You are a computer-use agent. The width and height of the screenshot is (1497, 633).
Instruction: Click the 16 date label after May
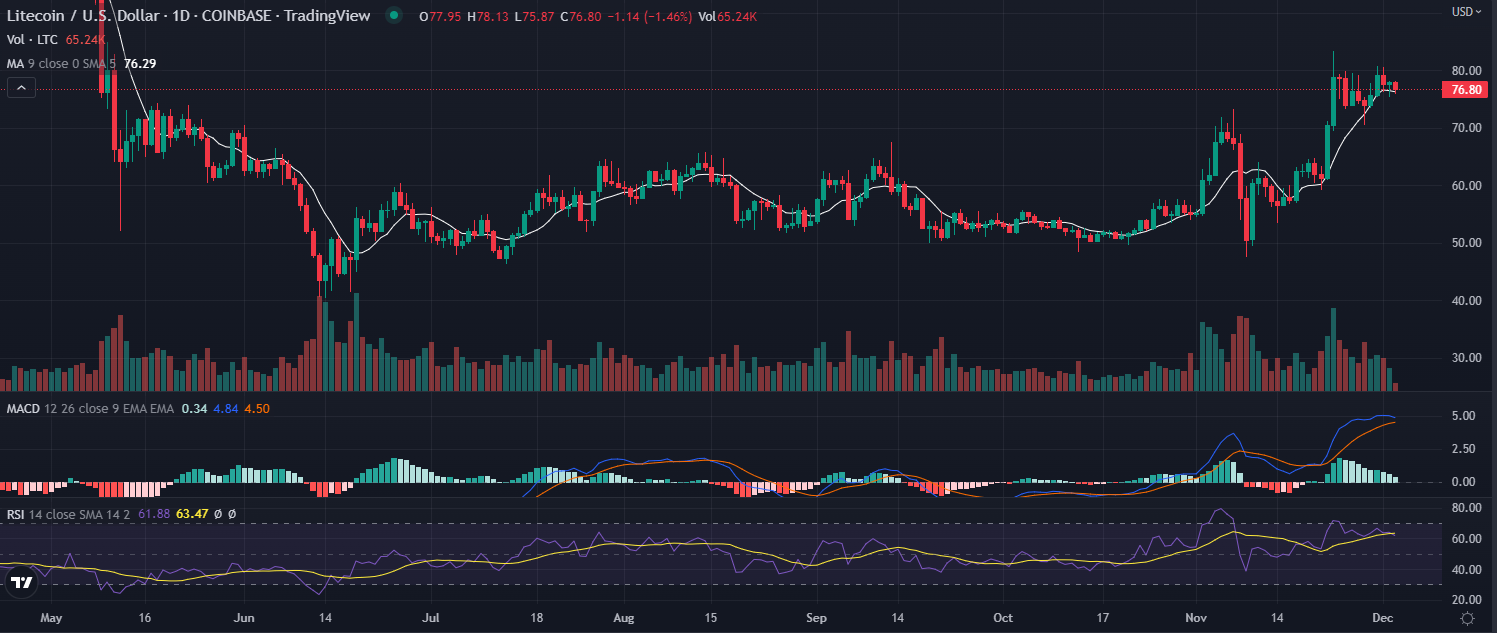click(x=145, y=619)
